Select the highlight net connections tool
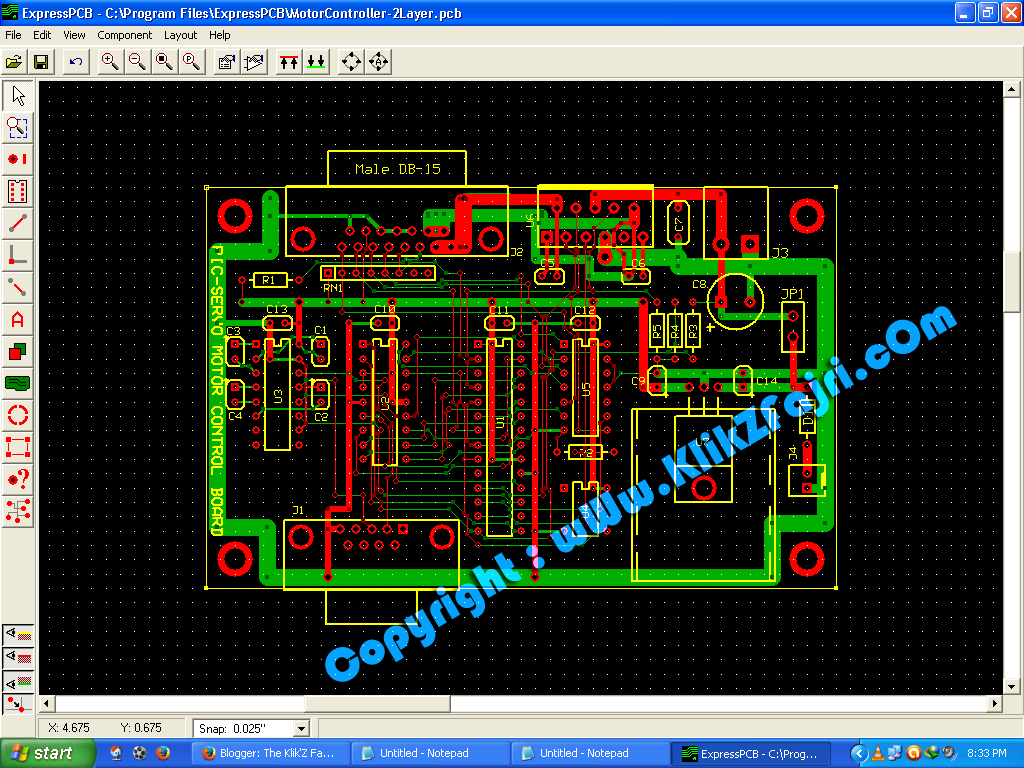The width and height of the screenshot is (1024, 768). click(18, 511)
